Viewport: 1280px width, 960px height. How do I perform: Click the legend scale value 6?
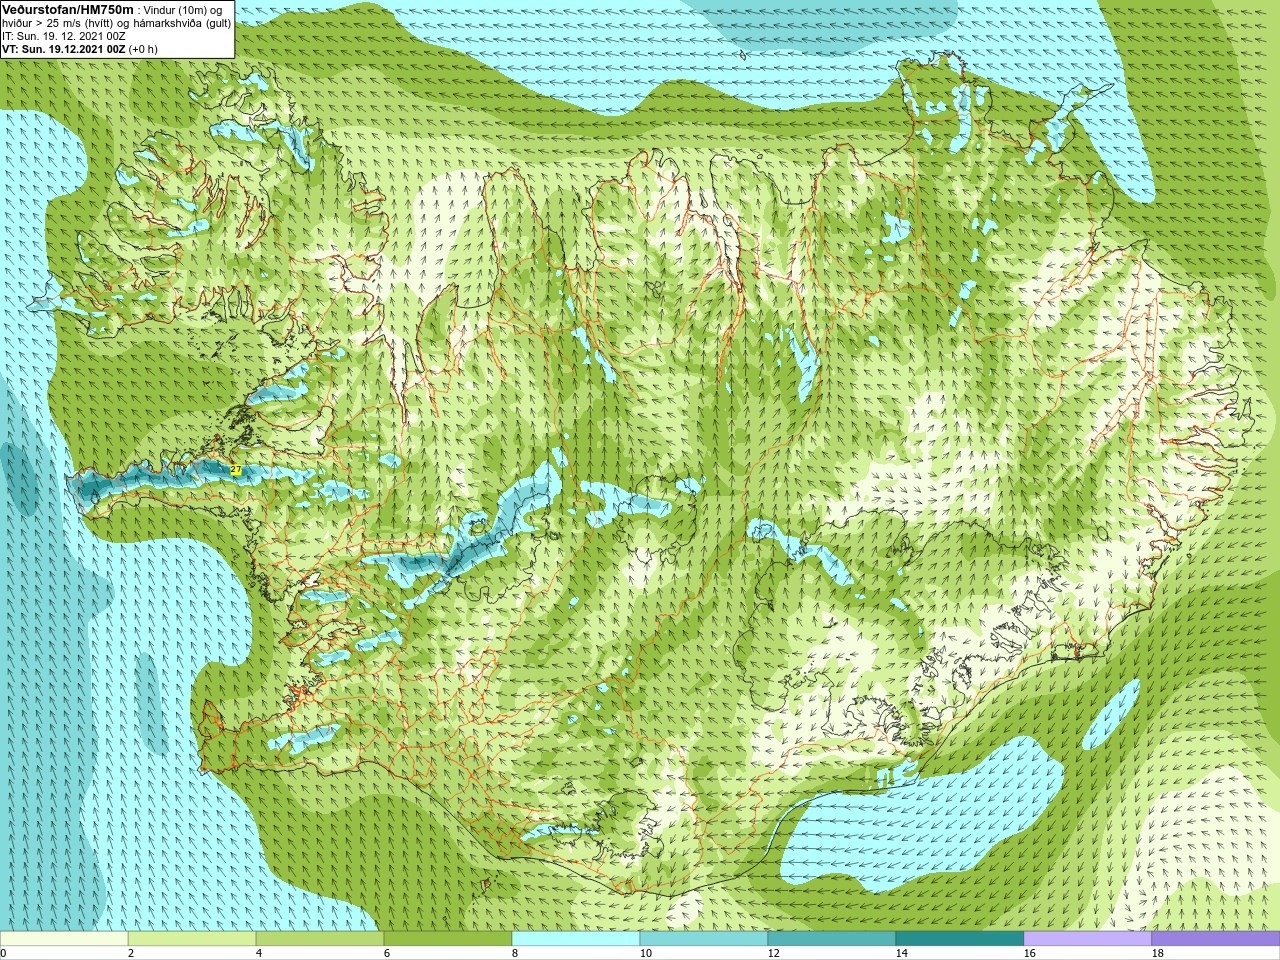(x=387, y=954)
